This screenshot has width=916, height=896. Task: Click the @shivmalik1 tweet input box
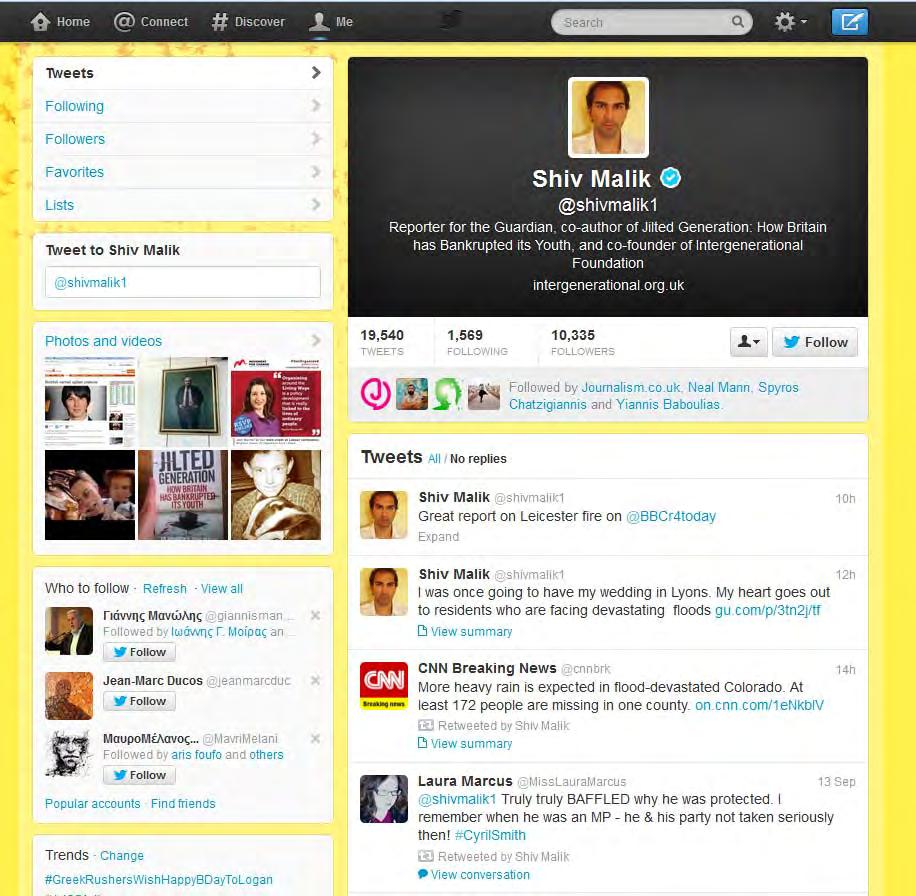(x=183, y=282)
